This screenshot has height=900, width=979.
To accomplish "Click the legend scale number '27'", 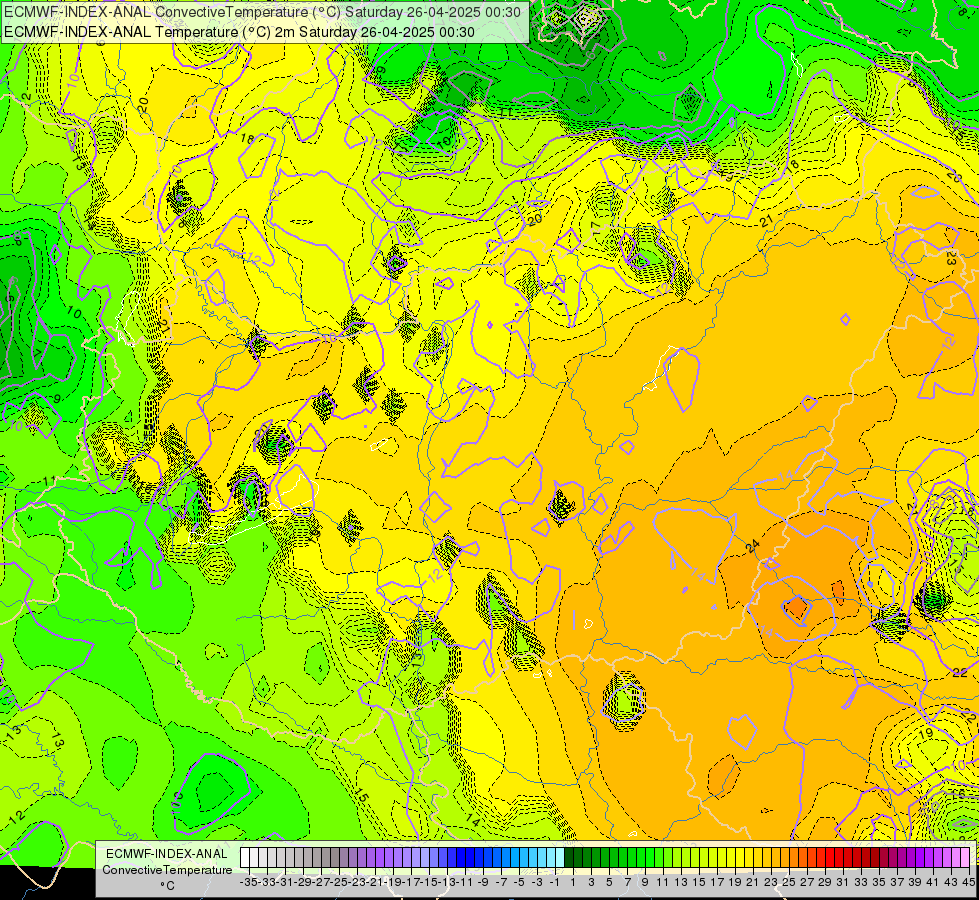I will pos(807,882).
